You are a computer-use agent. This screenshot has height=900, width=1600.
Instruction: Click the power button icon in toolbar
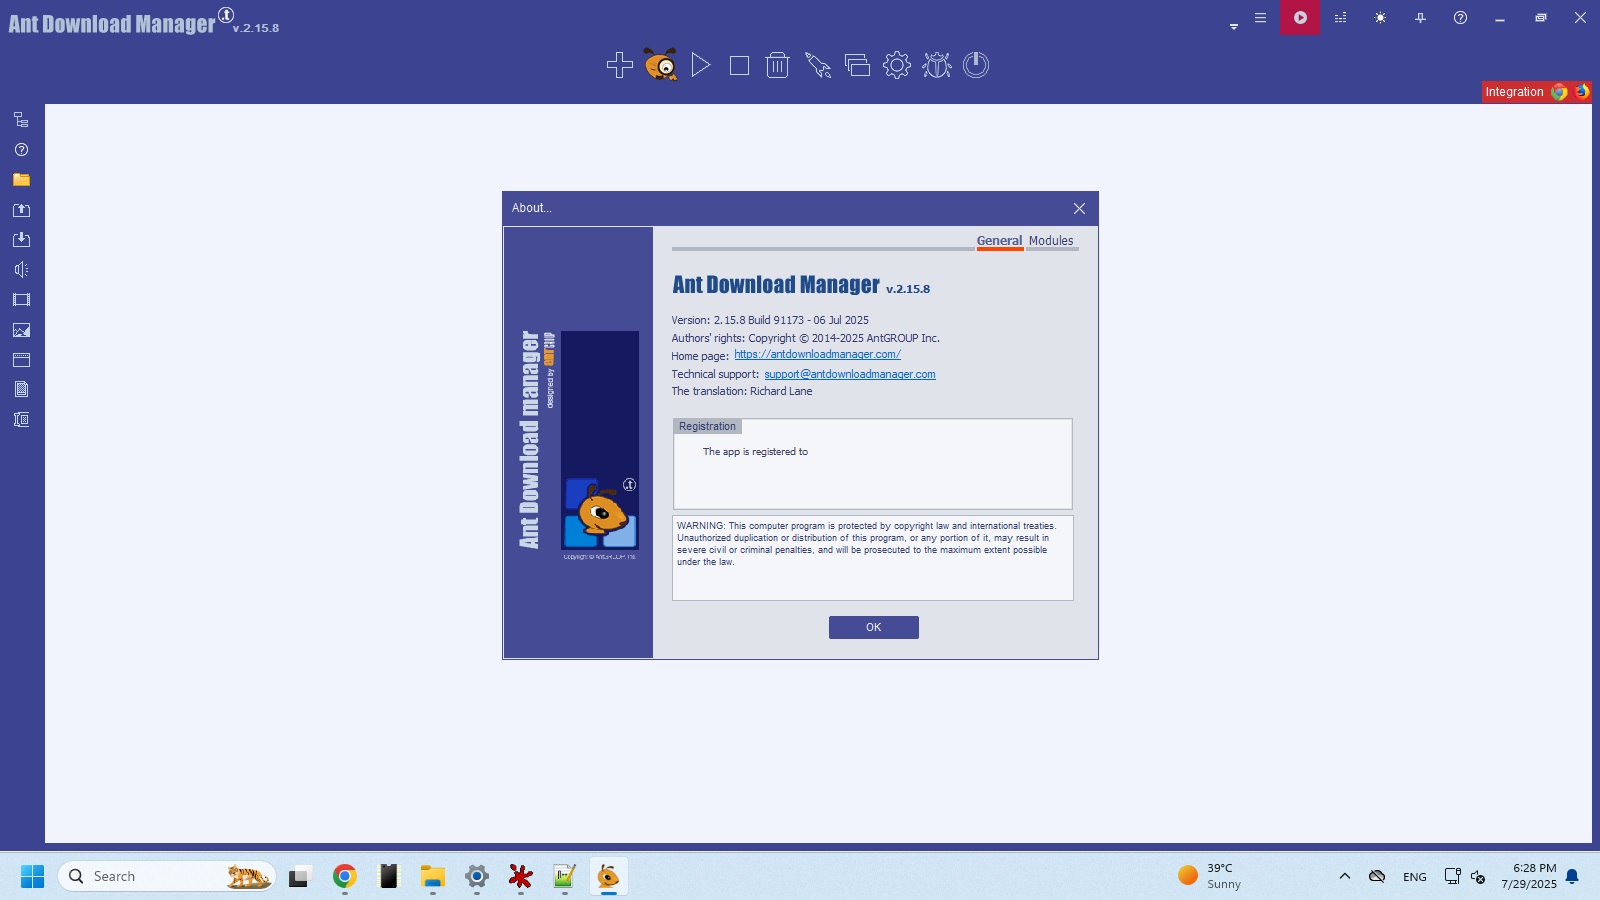[976, 65]
